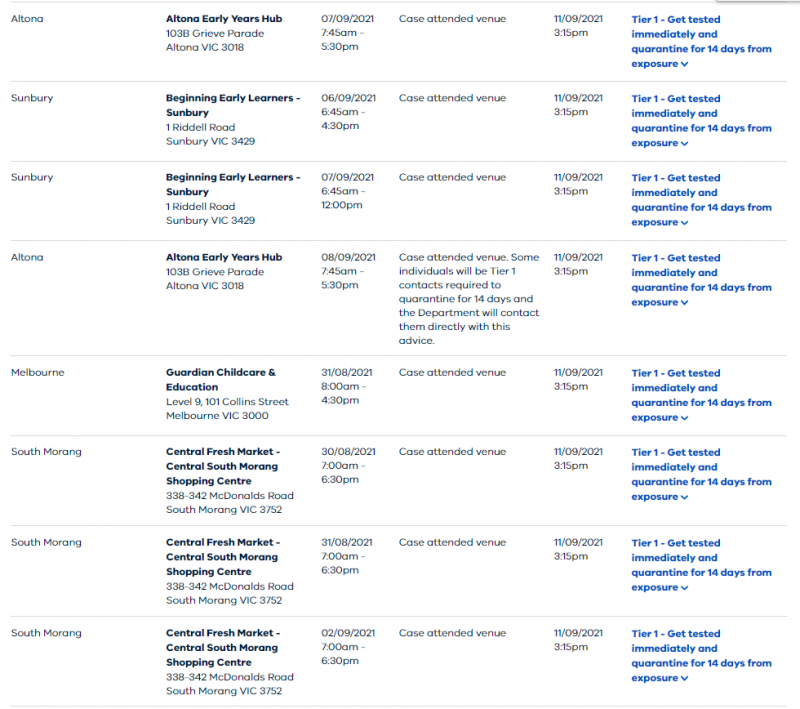Click the chevron icon in the South Morang 02/09/2021 row
Image resolution: width=800 pixels, height=709 pixels.
coord(685,679)
